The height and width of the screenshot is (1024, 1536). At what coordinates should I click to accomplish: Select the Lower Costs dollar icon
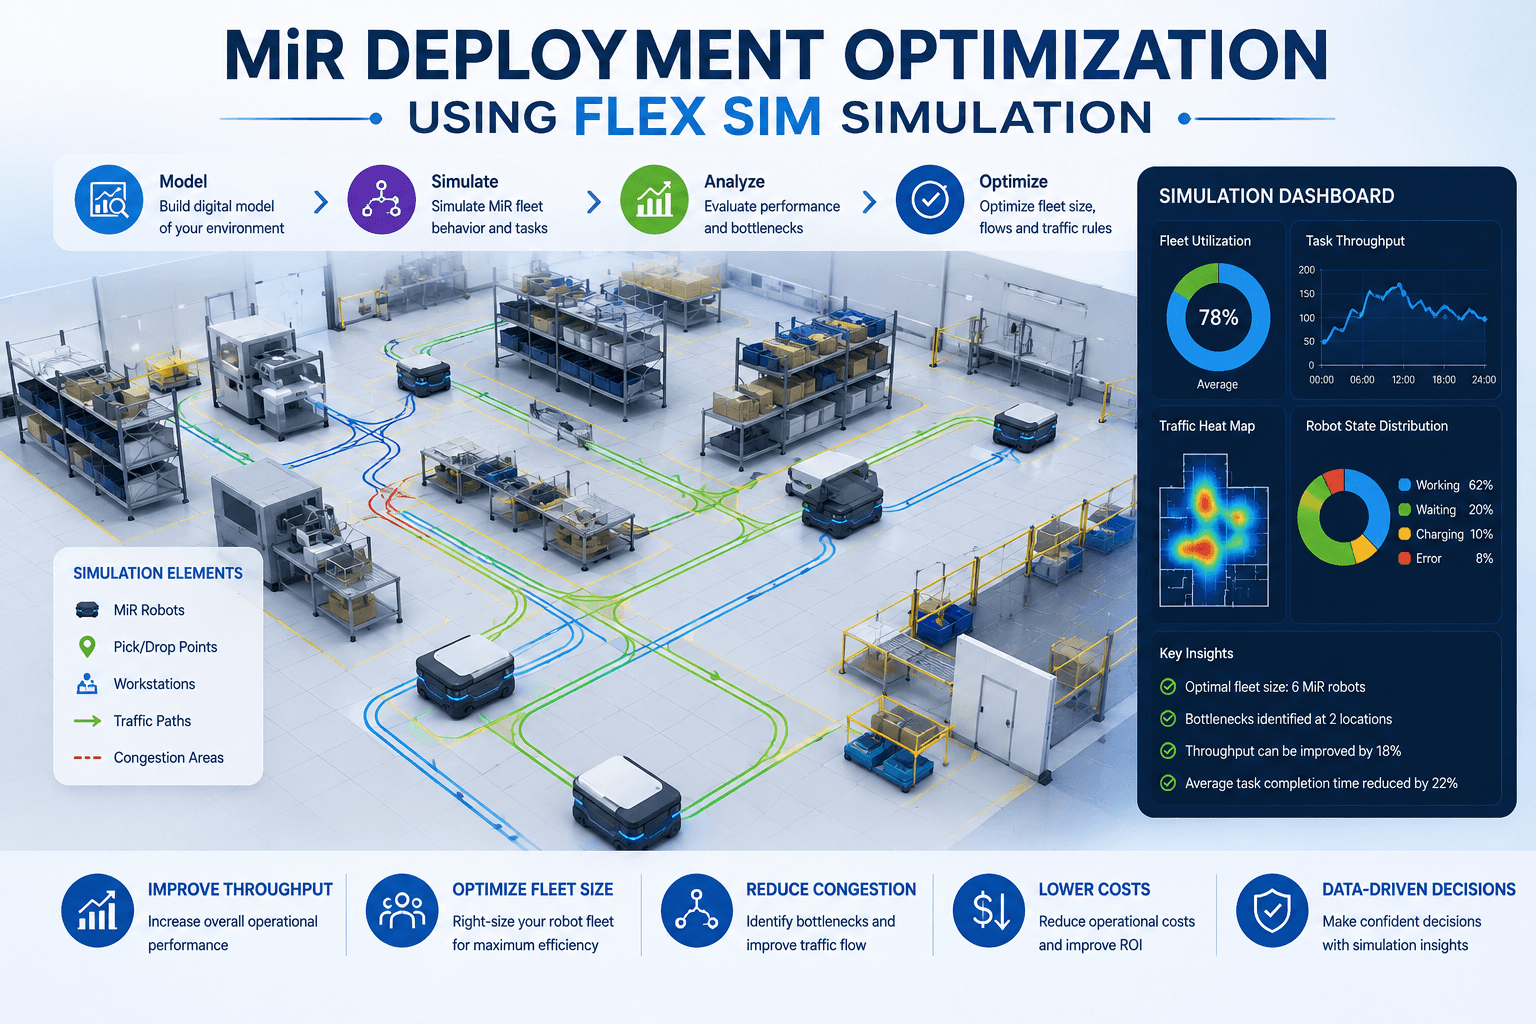click(x=990, y=911)
